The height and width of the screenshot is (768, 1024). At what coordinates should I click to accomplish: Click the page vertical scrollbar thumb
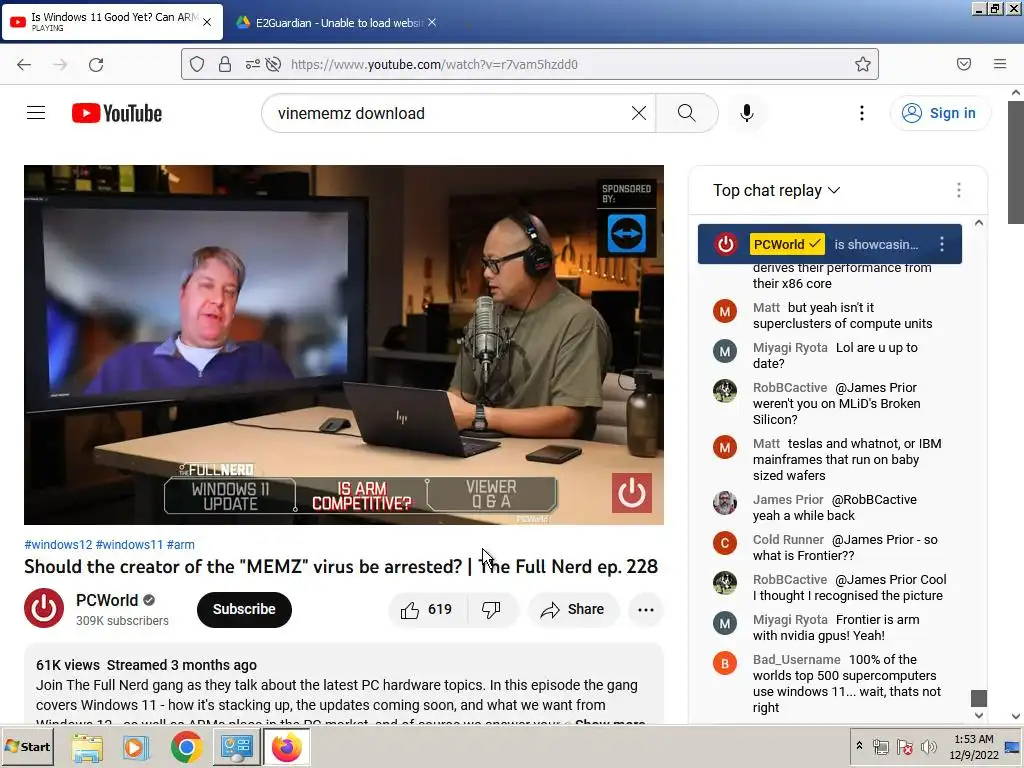tap(1016, 163)
